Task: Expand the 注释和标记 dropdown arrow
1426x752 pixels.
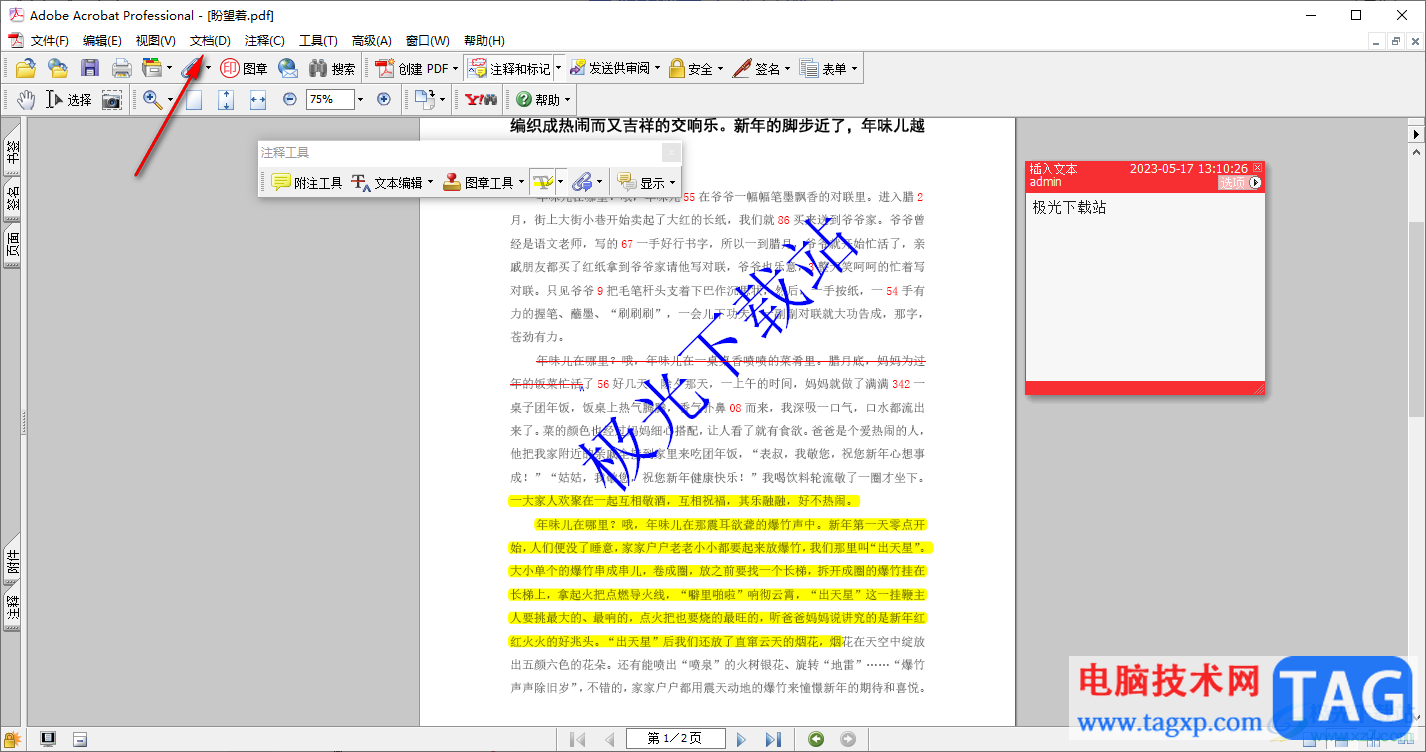Action: [558, 69]
